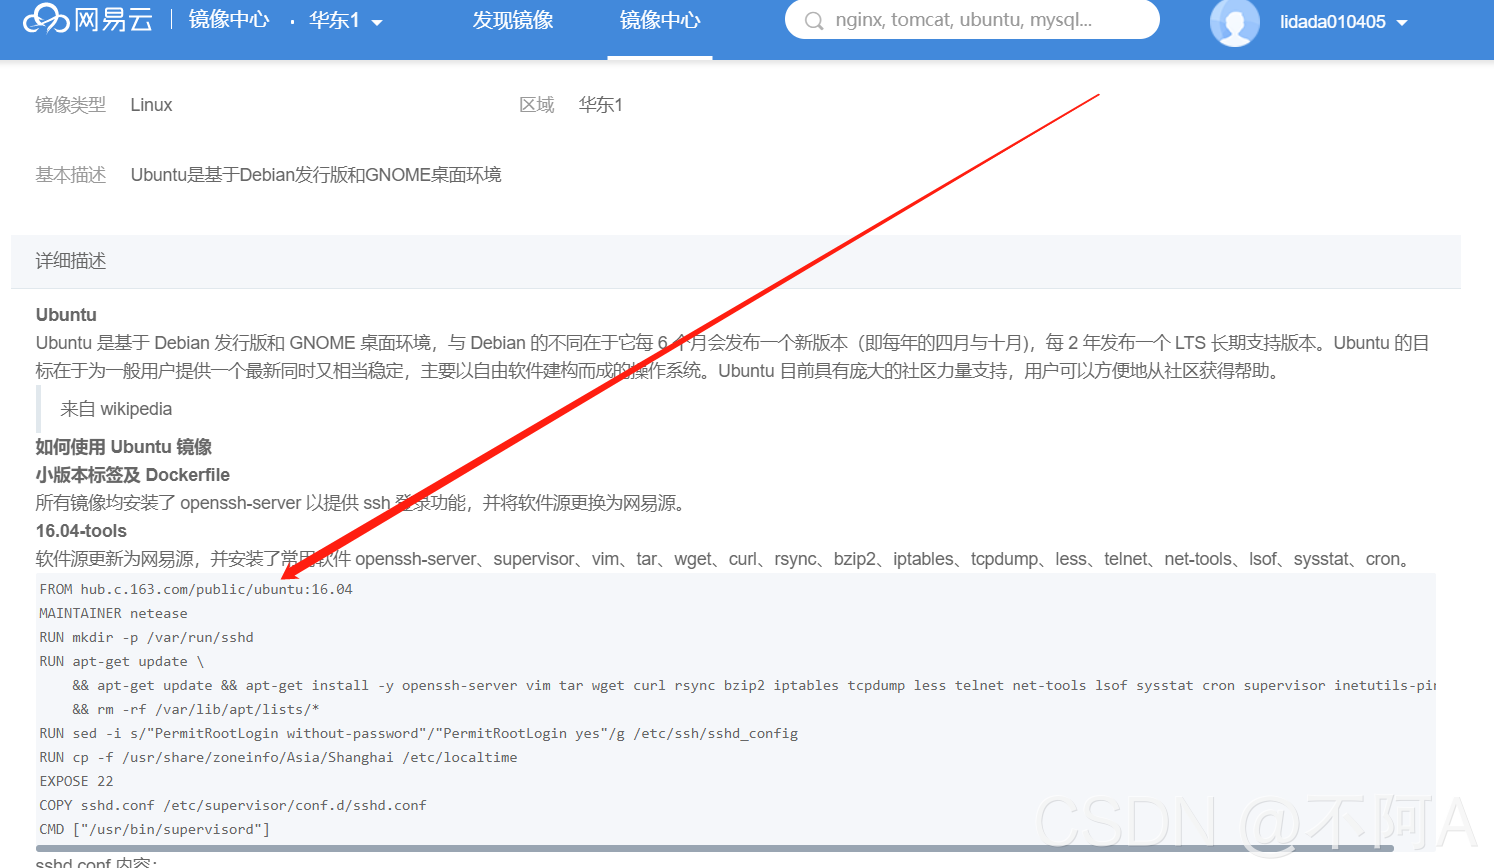Viewport: 1494px width, 868px height.
Task: Click the 网易云 cloud logo icon
Action: (x=46, y=19)
